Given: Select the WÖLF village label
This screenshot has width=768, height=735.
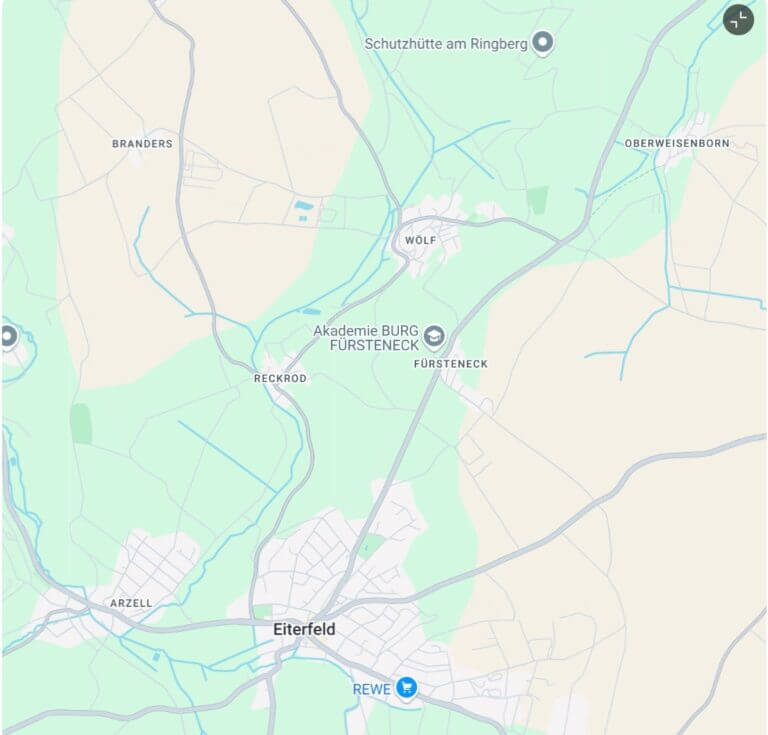Looking at the screenshot, I should coord(421,240).
